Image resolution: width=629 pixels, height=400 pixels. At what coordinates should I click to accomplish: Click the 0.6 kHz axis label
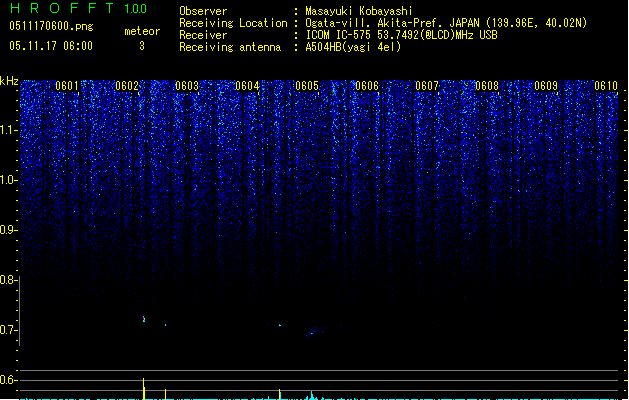(8, 380)
